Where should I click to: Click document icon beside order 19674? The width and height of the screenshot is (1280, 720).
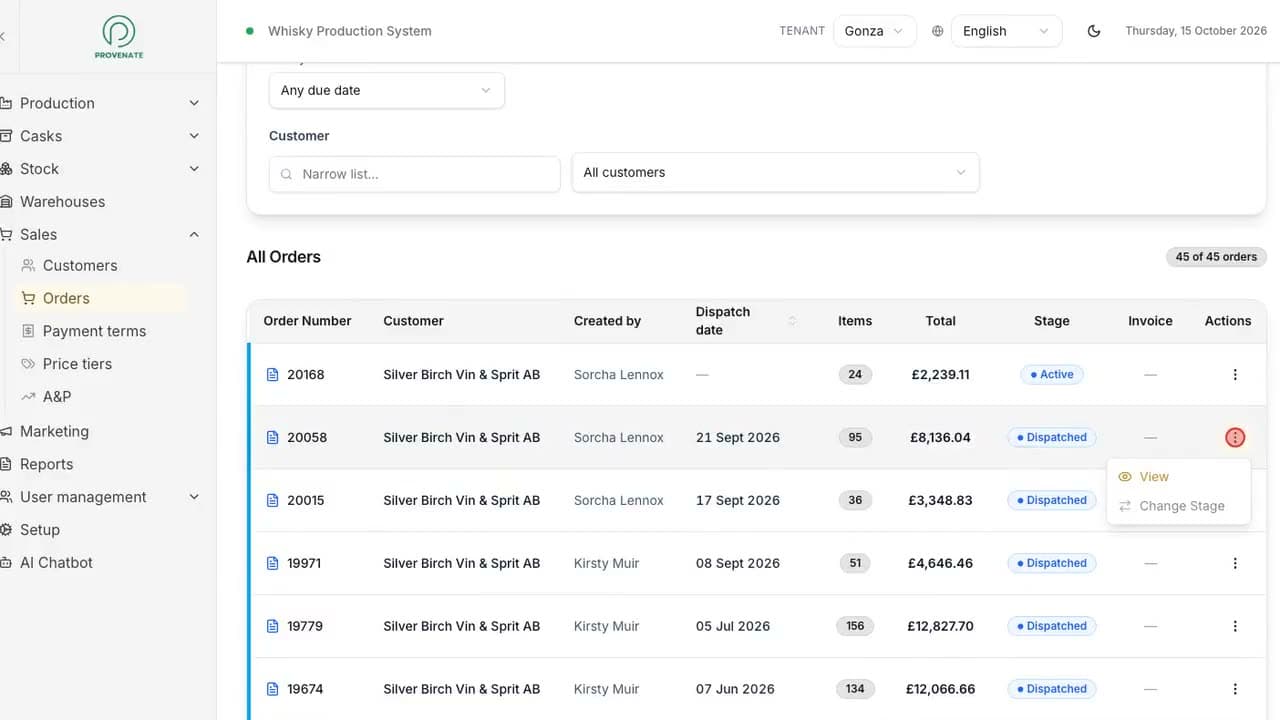[272, 690]
